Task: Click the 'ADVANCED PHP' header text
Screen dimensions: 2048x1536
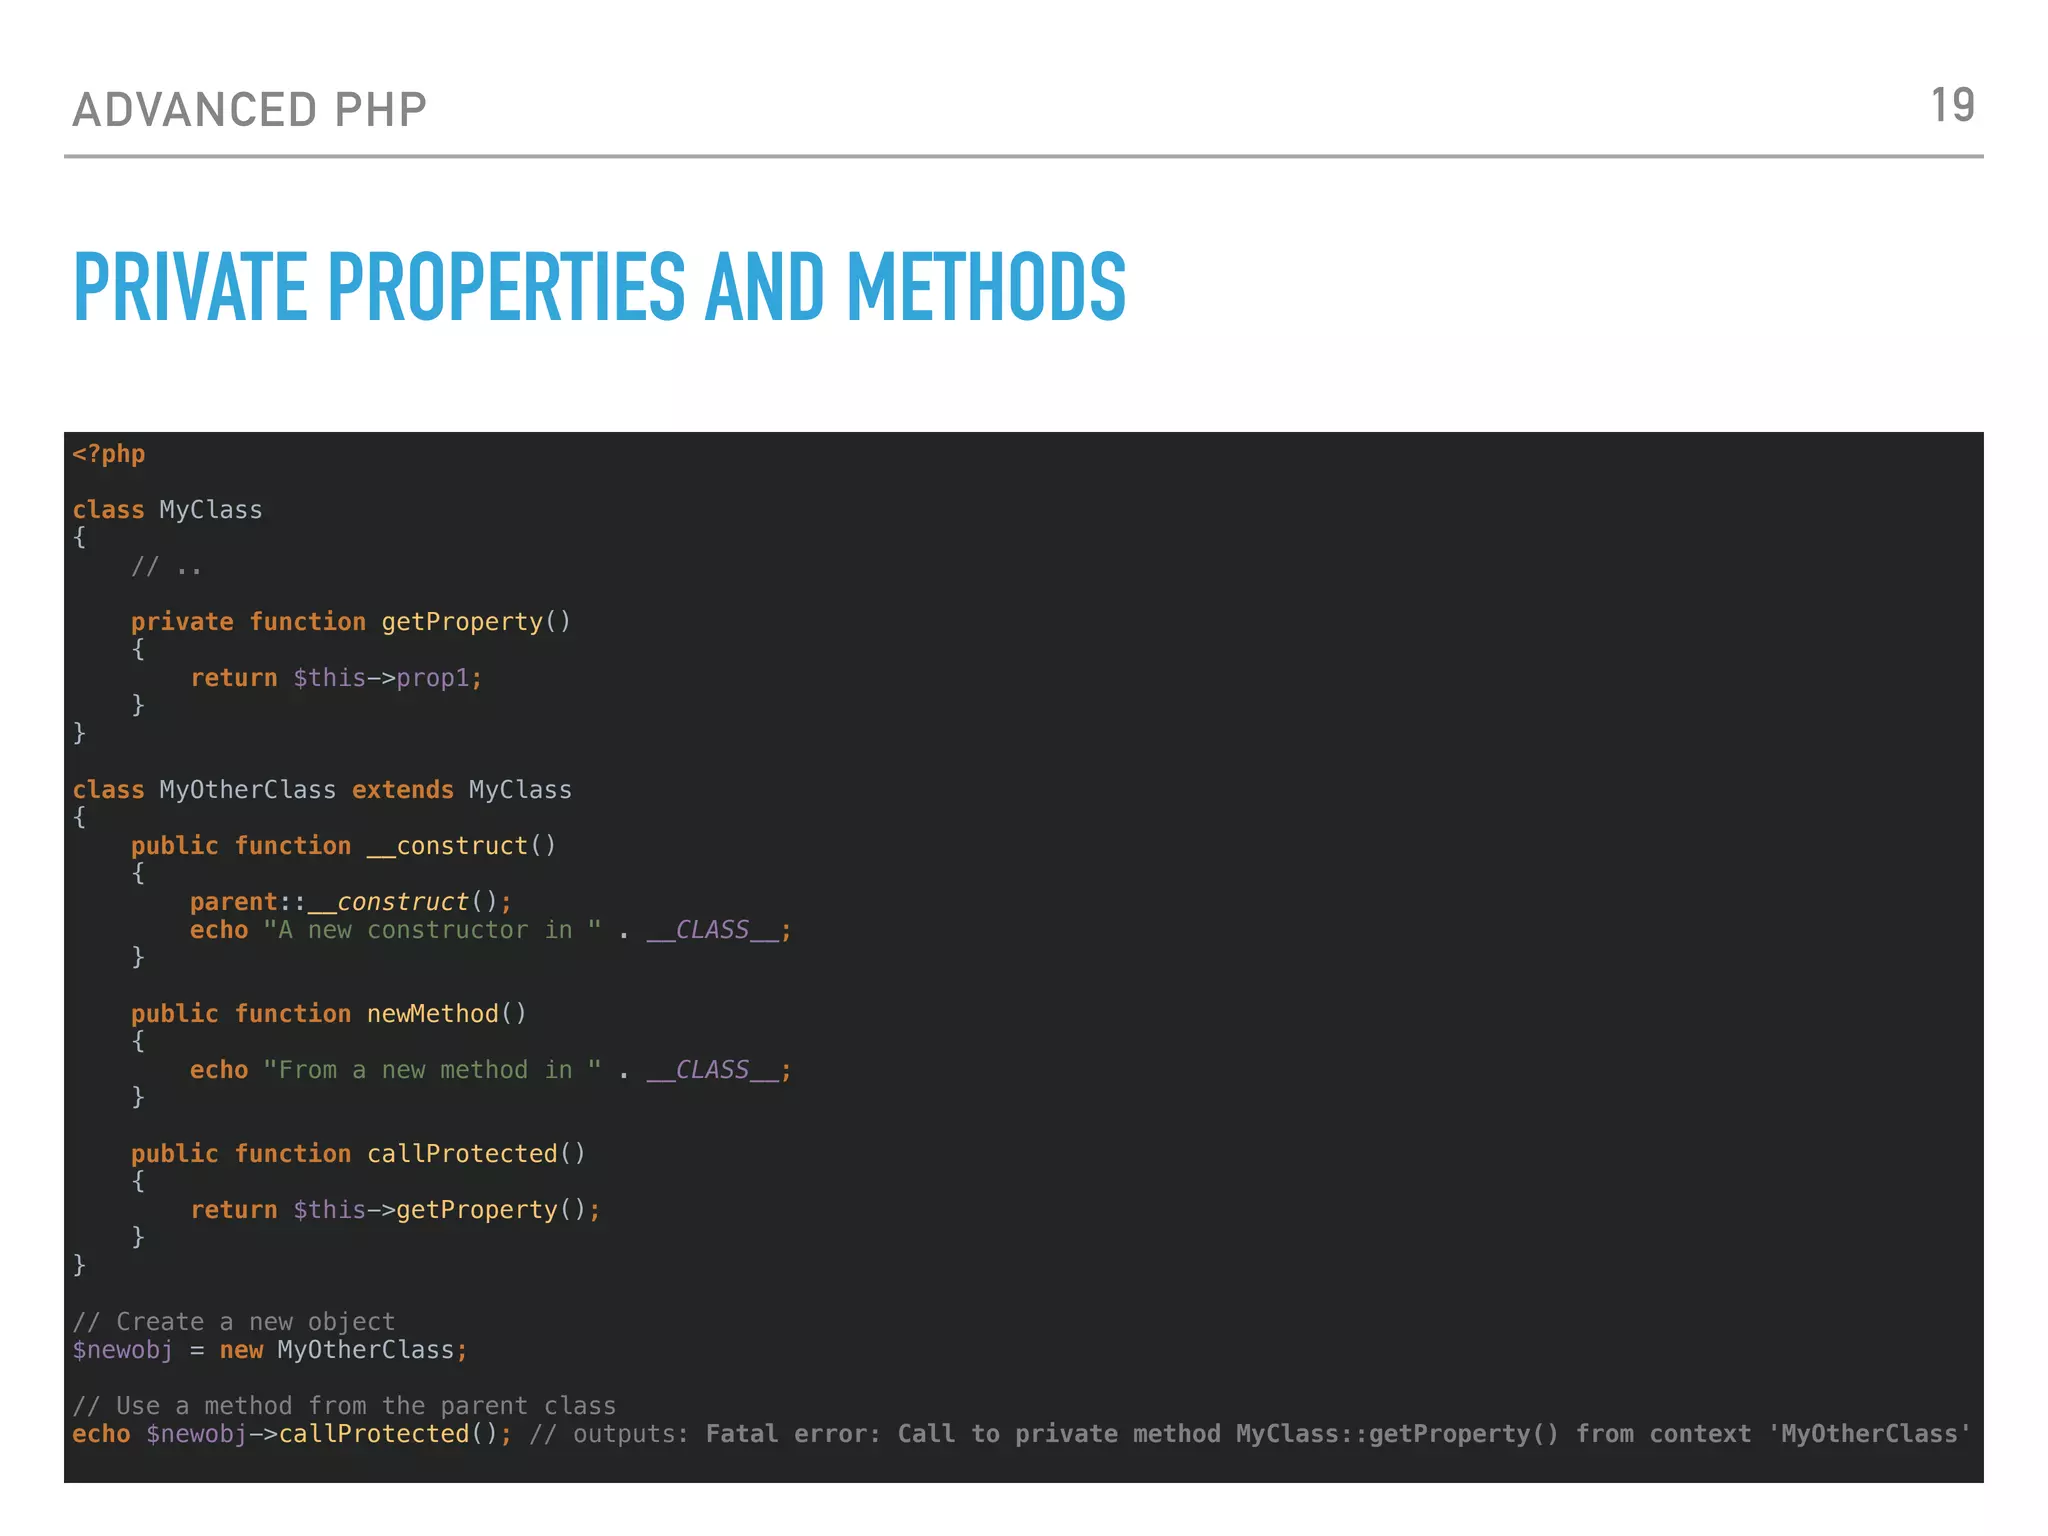Action: click(250, 110)
